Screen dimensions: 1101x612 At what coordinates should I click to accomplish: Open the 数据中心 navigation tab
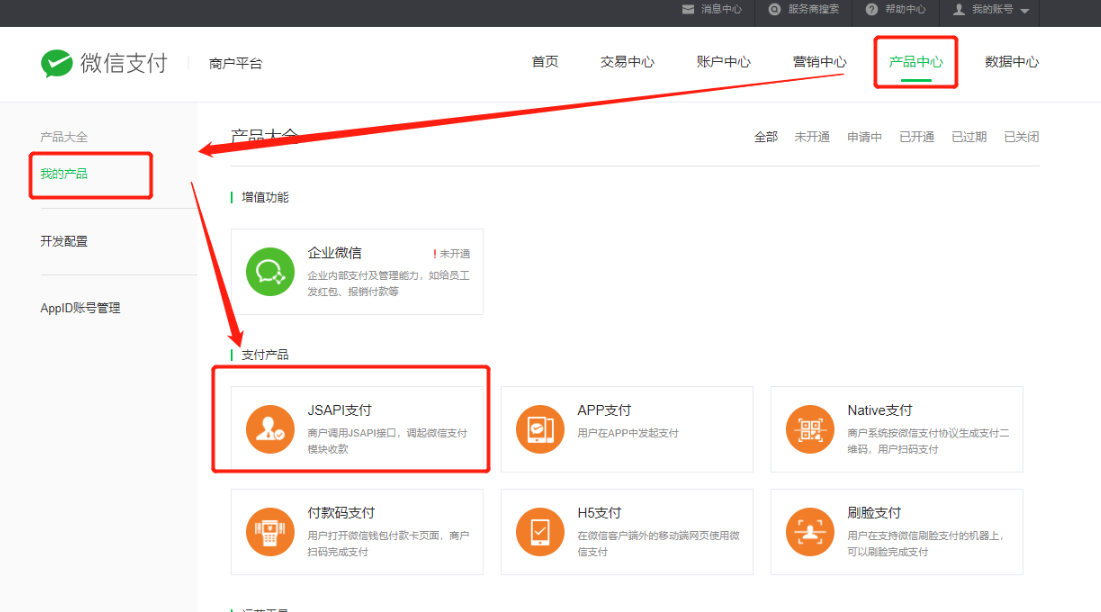pos(1011,62)
